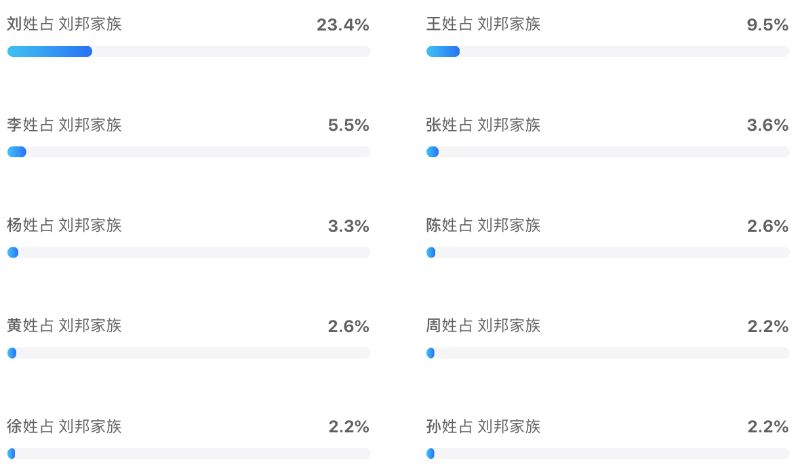Click the 张姓占 刘邦家族 progress bar
The height and width of the screenshot is (471, 800).
(x=608, y=152)
